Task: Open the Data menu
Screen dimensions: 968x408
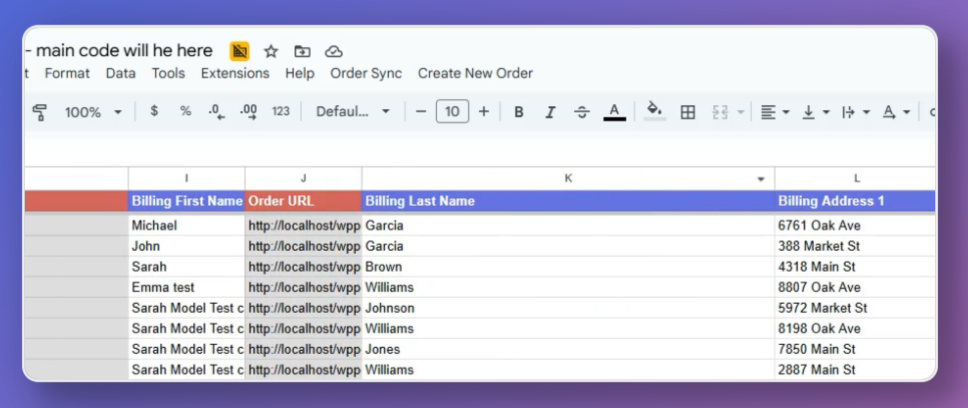Action: (x=120, y=73)
